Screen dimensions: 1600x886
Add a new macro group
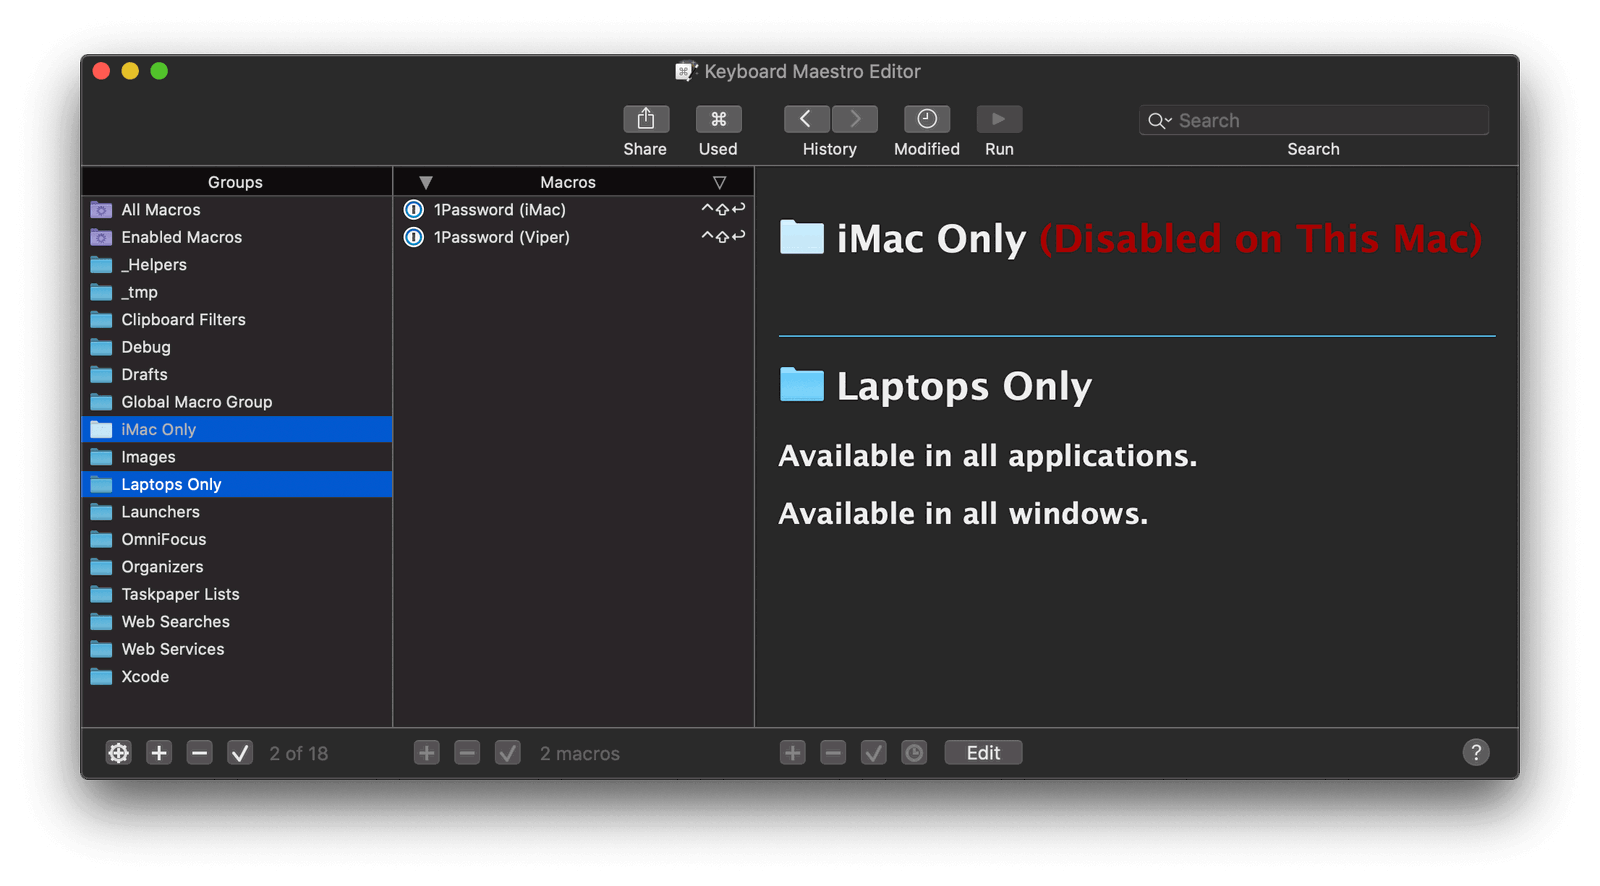point(159,753)
